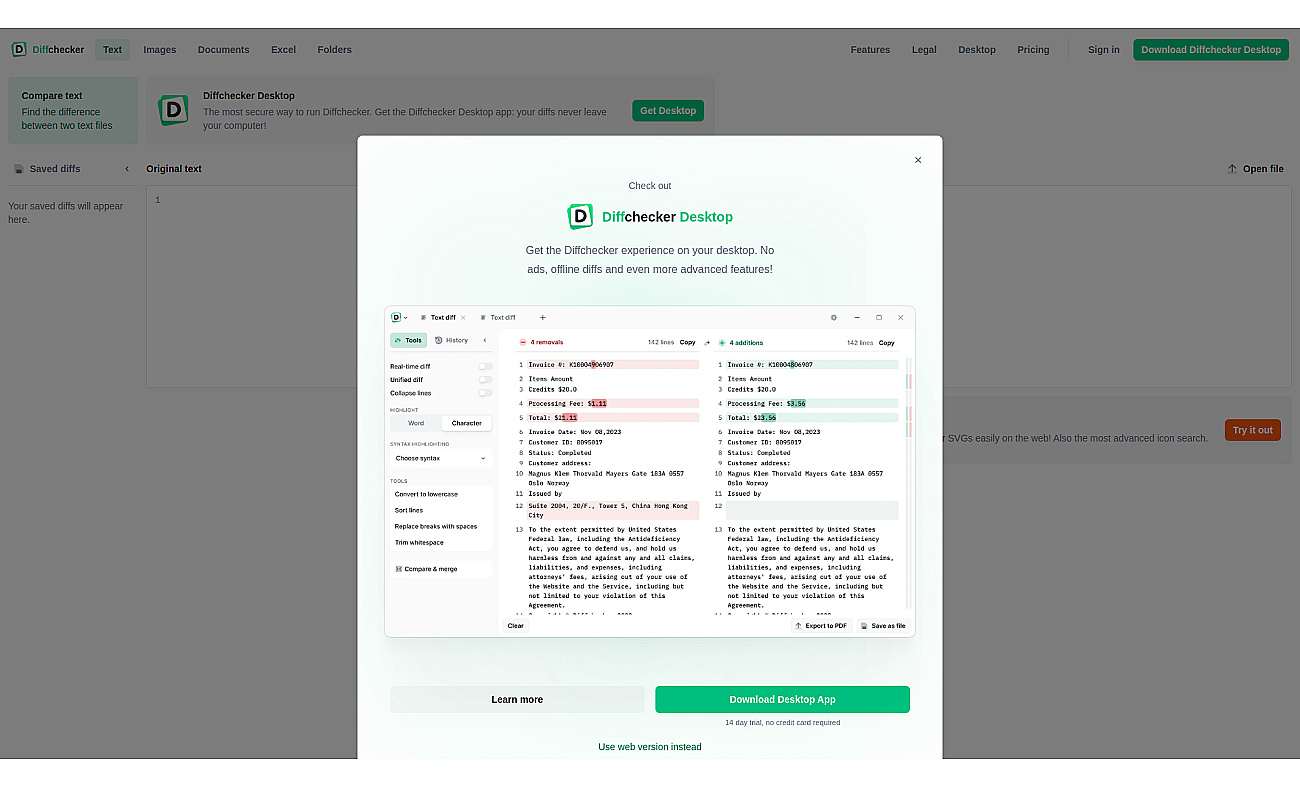Click the Try it out button

[1252, 430]
